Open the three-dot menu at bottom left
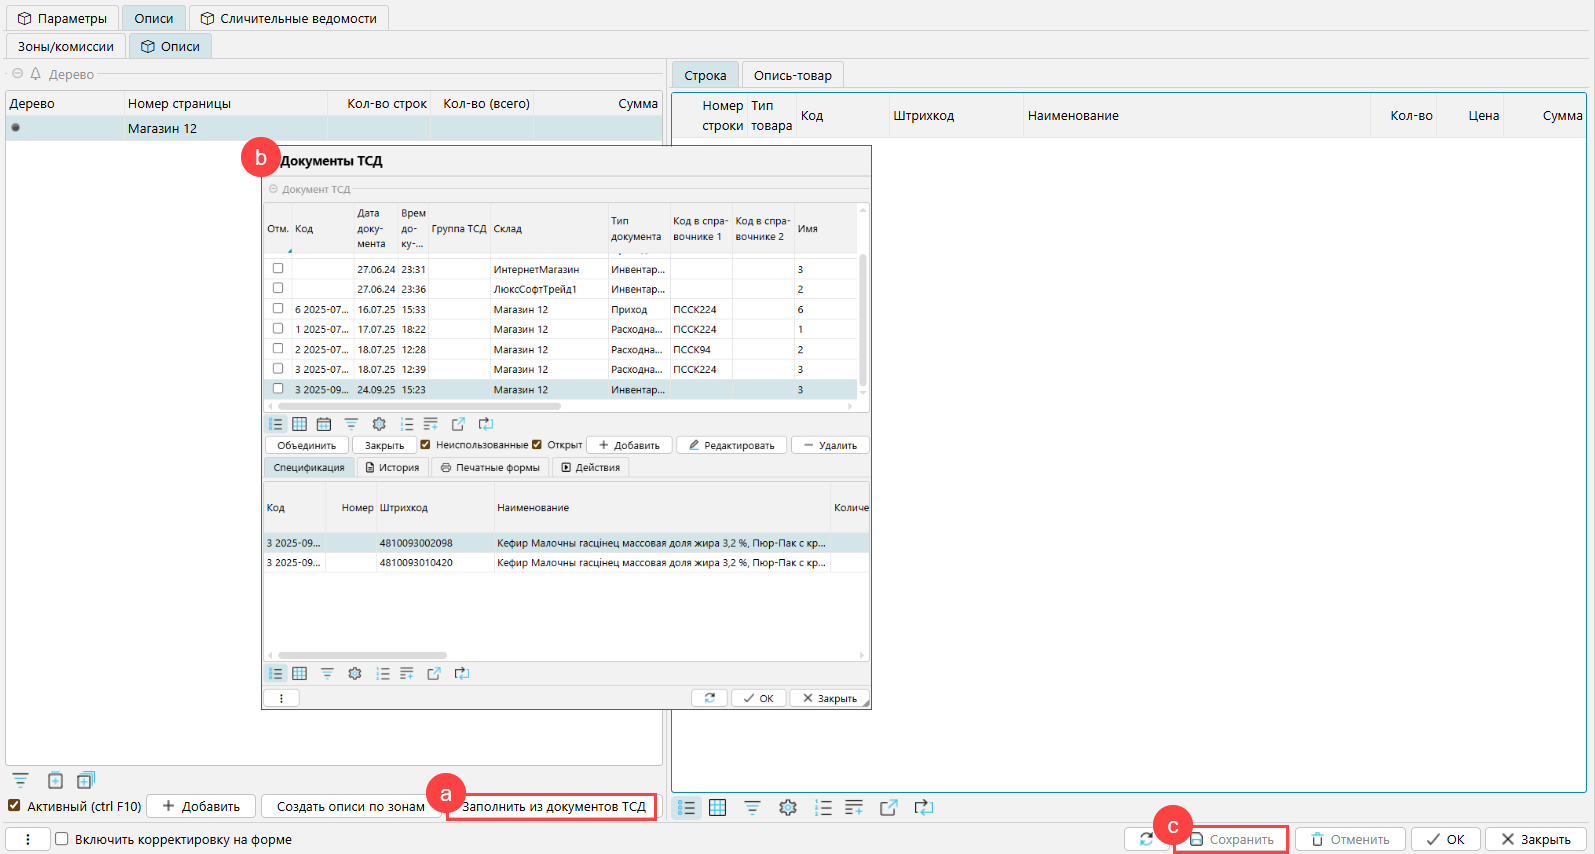Screen dimensions: 1595x854 28,840
